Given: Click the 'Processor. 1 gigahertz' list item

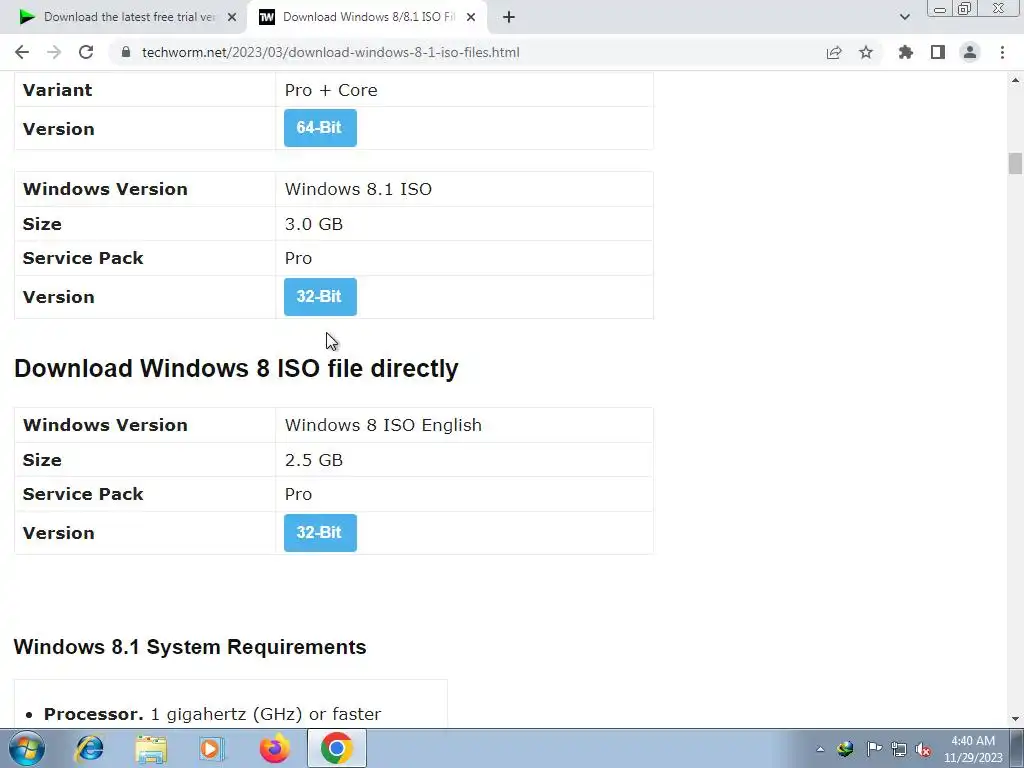Looking at the screenshot, I should click(x=212, y=714).
